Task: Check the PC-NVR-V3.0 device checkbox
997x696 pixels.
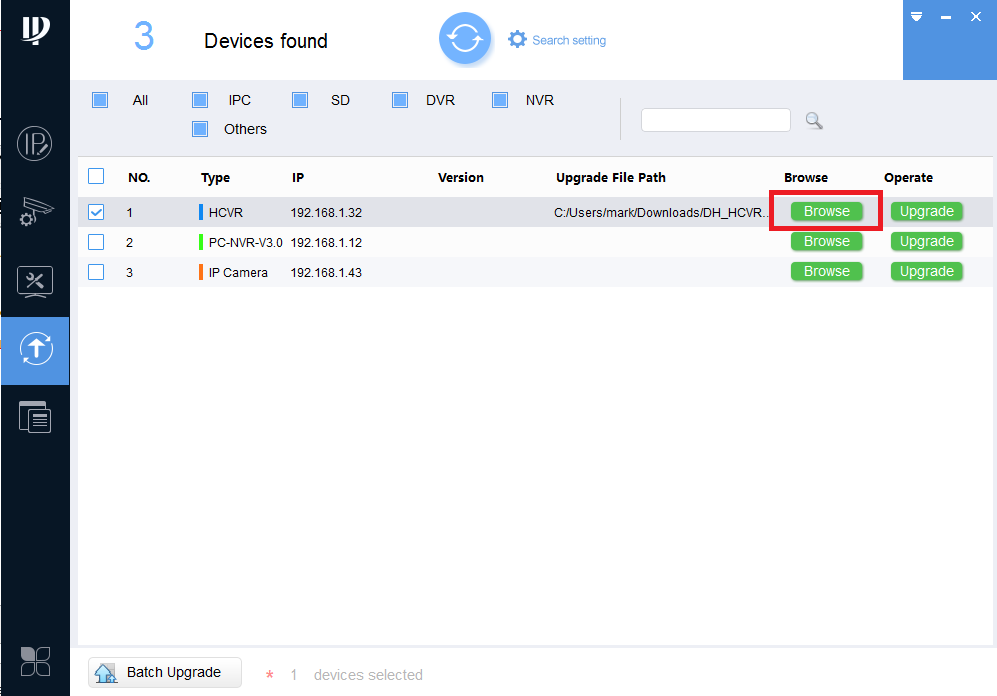Action: coord(96,242)
